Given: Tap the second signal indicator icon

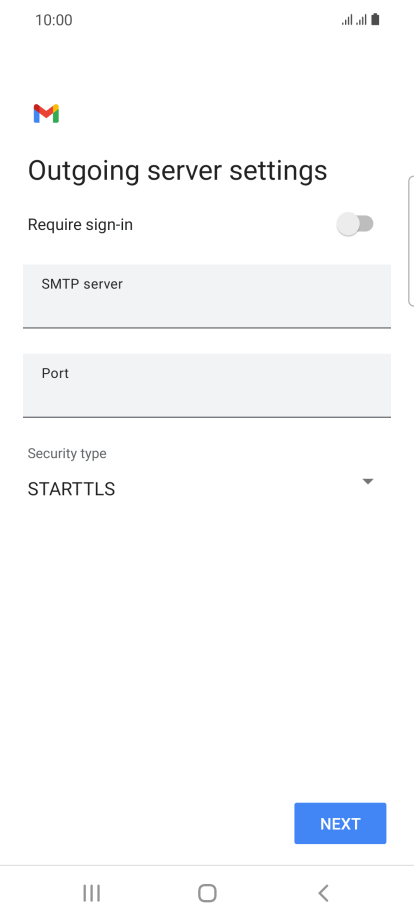Looking at the screenshot, I should [361, 21].
